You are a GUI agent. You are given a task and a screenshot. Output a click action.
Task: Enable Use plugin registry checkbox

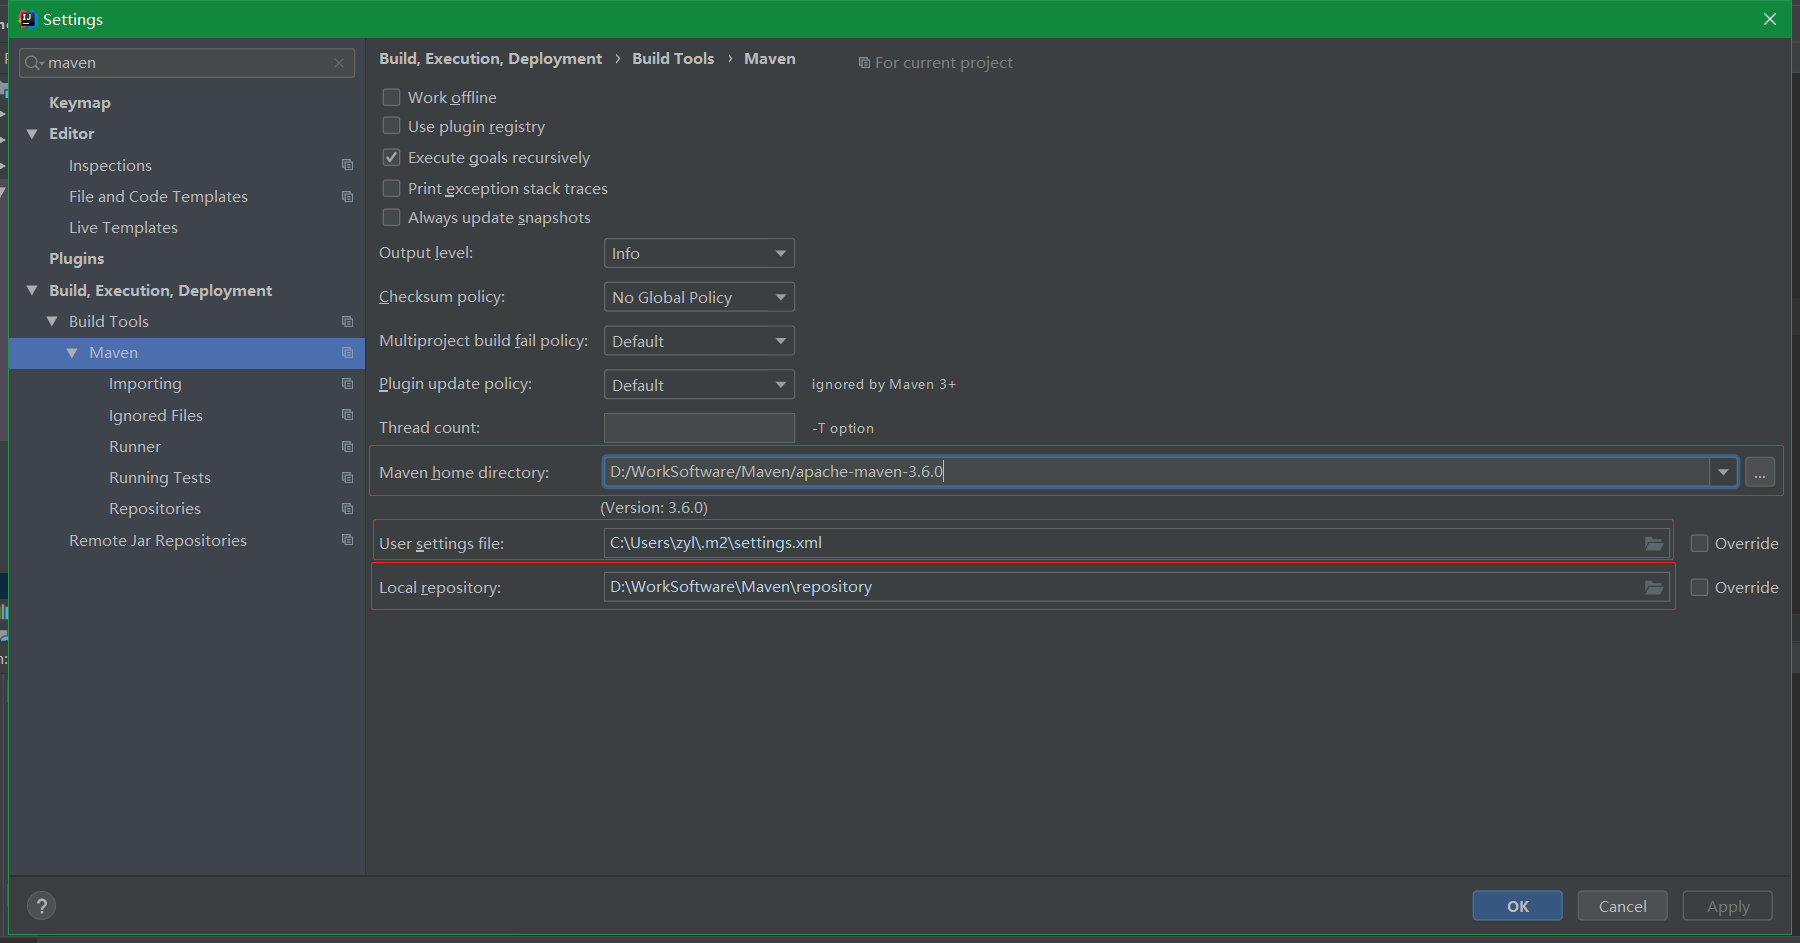(391, 126)
